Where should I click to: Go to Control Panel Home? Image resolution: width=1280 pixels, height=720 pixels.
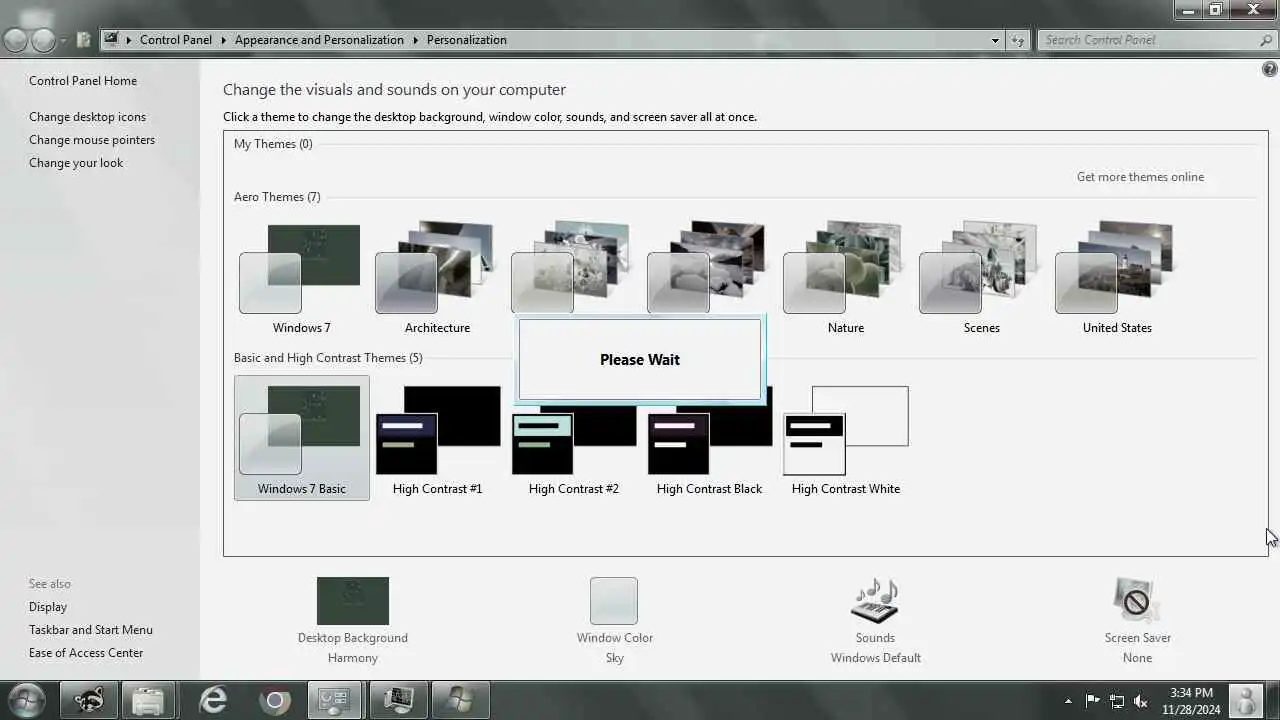click(x=83, y=81)
